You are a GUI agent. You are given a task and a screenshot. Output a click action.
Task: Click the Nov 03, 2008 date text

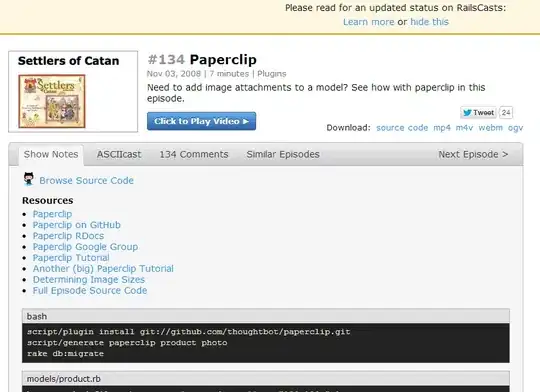(174, 74)
